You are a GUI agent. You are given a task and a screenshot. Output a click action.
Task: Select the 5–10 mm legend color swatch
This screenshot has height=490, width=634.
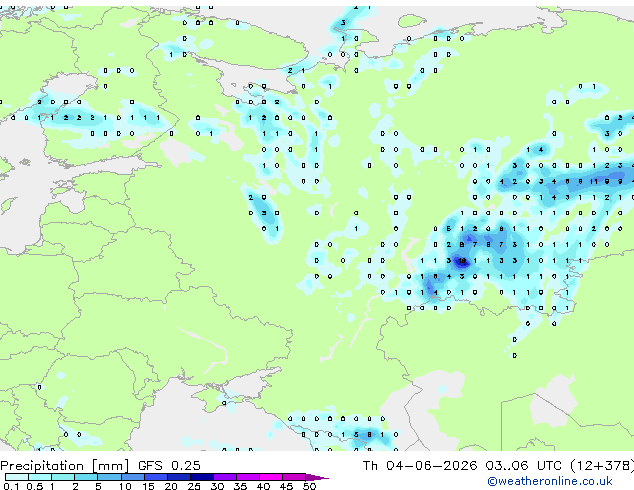pyautogui.click(x=109, y=477)
